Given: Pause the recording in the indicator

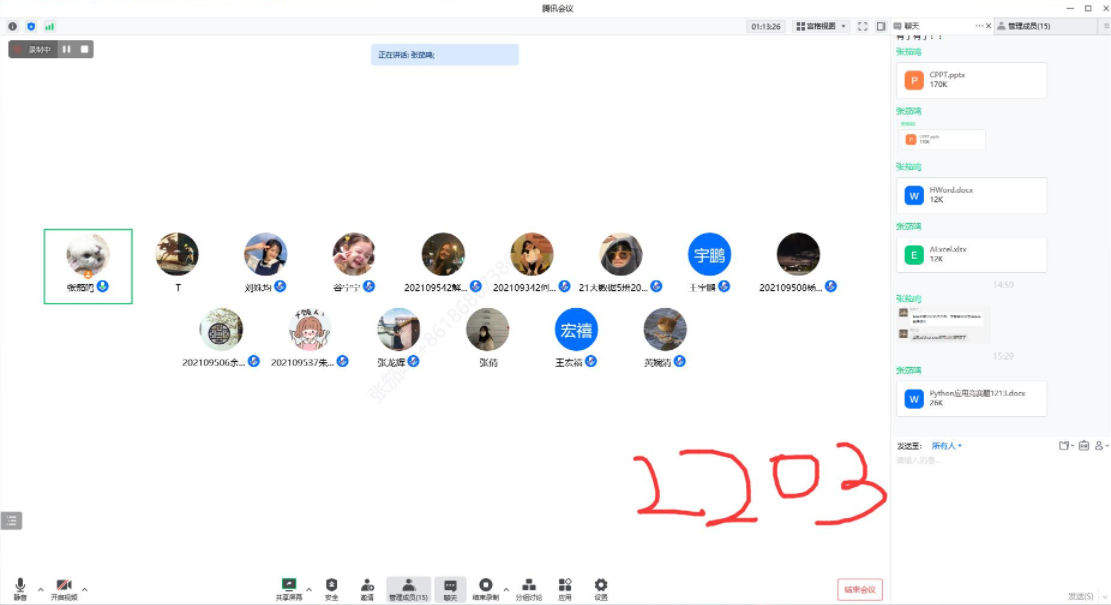Looking at the screenshot, I should point(67,50).
